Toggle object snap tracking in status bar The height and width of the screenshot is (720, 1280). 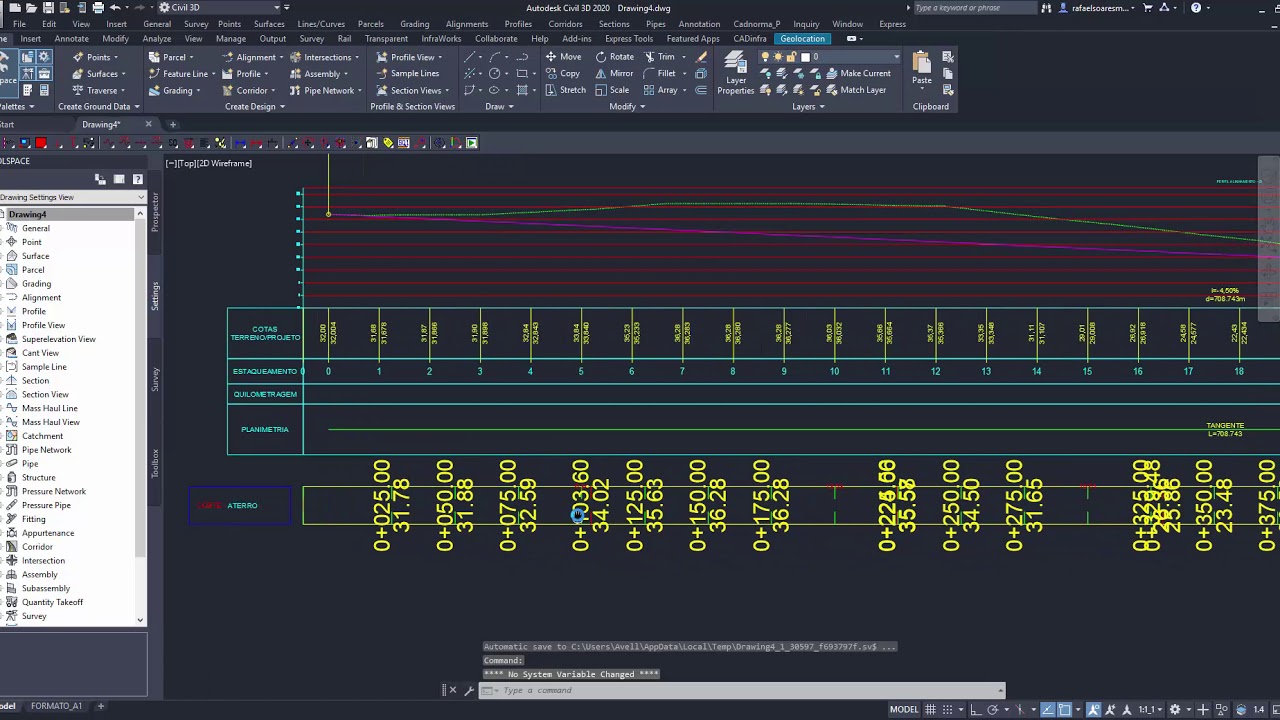point(1047,709)
